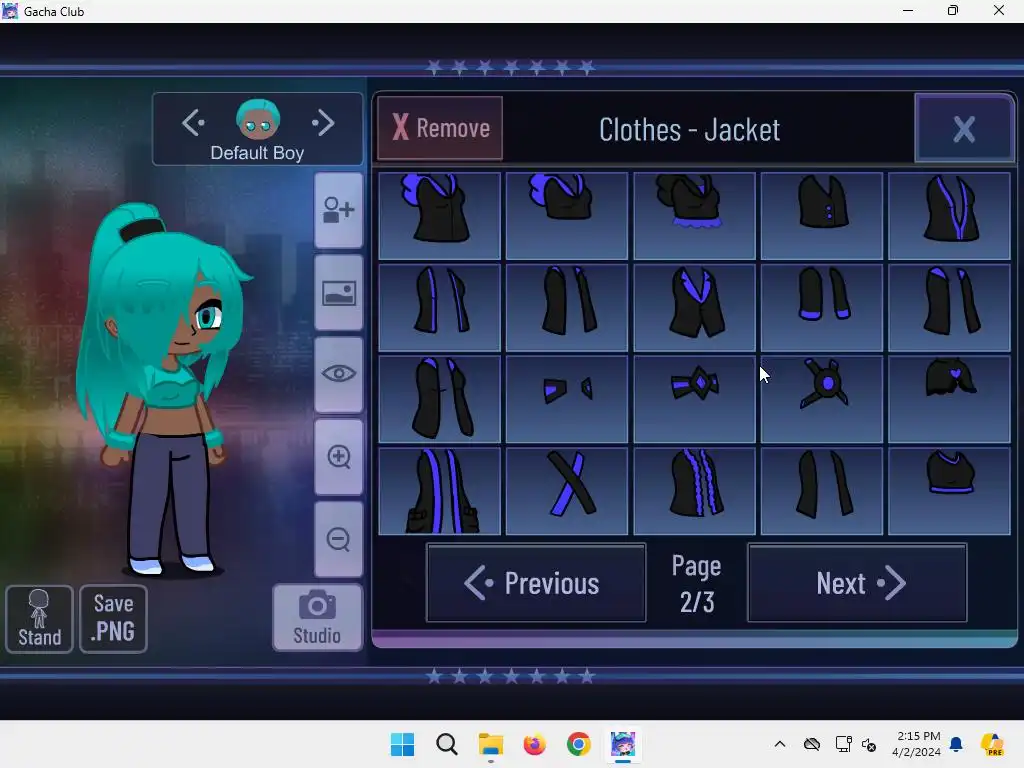Pick the crossed purple X straps item
Screen dimensions: 1024x768
coord(567,490)
